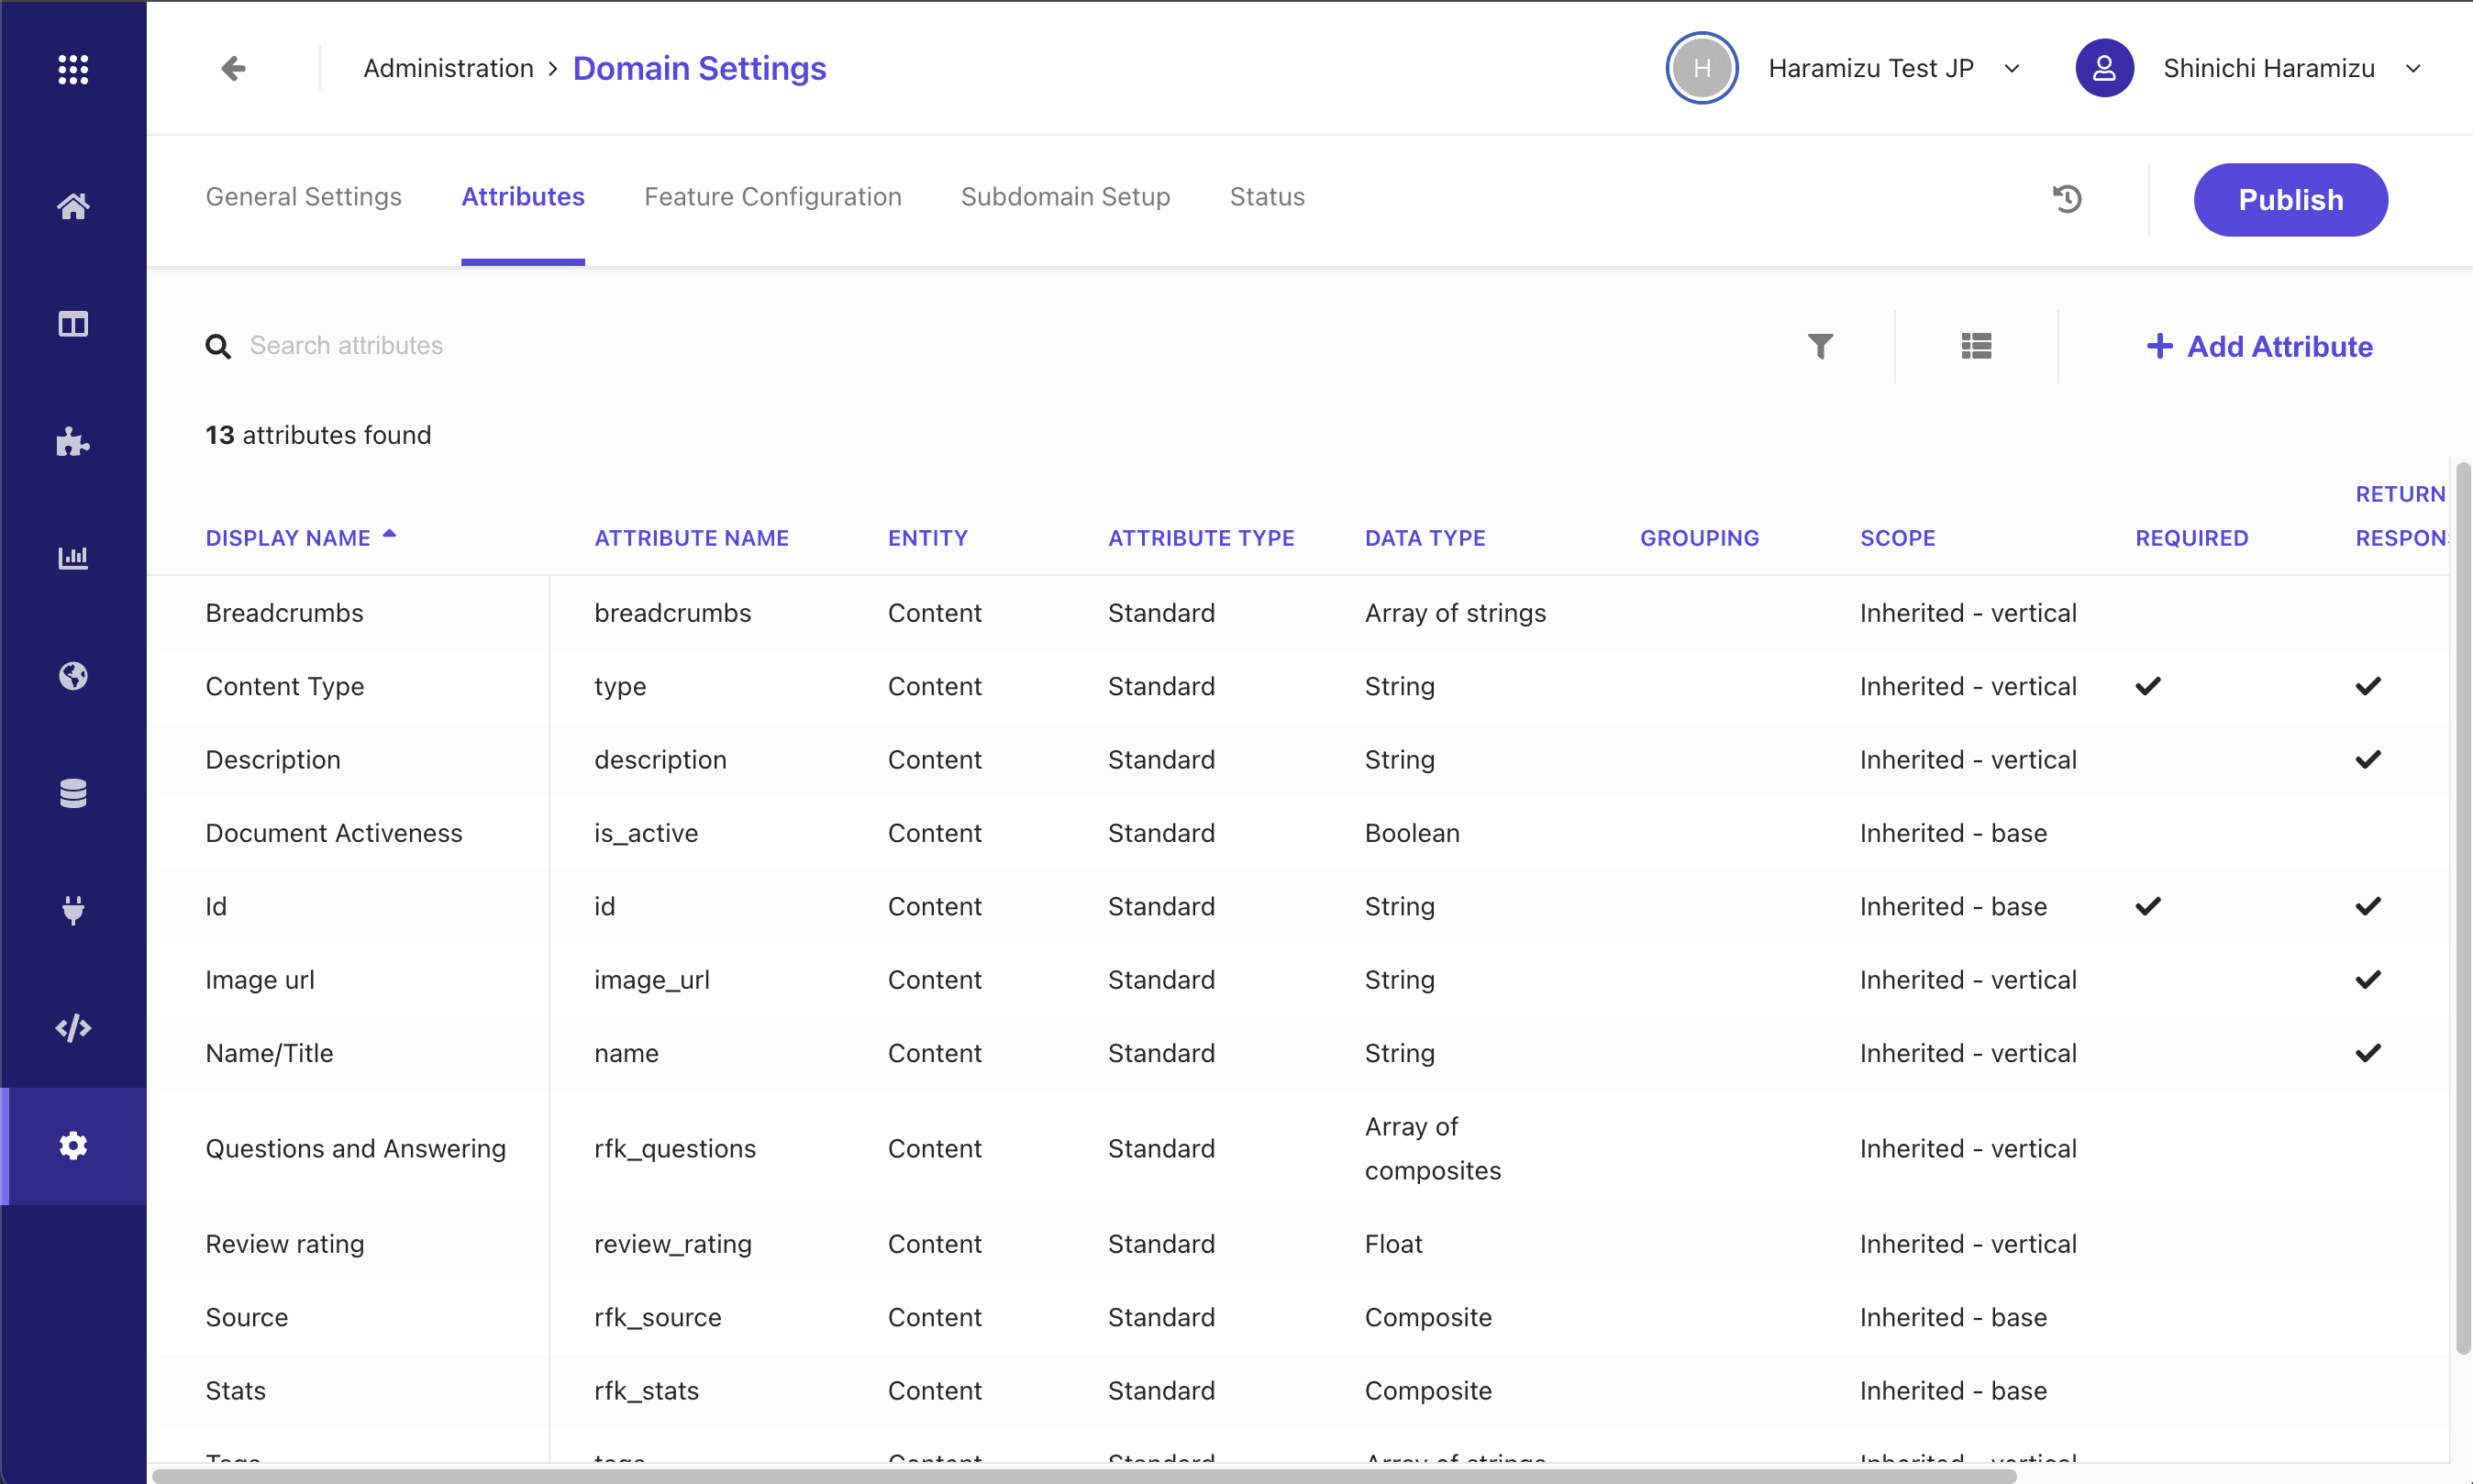Expand the Haramizu Test JP domain dropdown
2473x1484 pixels.
(x=2012, y=69)
